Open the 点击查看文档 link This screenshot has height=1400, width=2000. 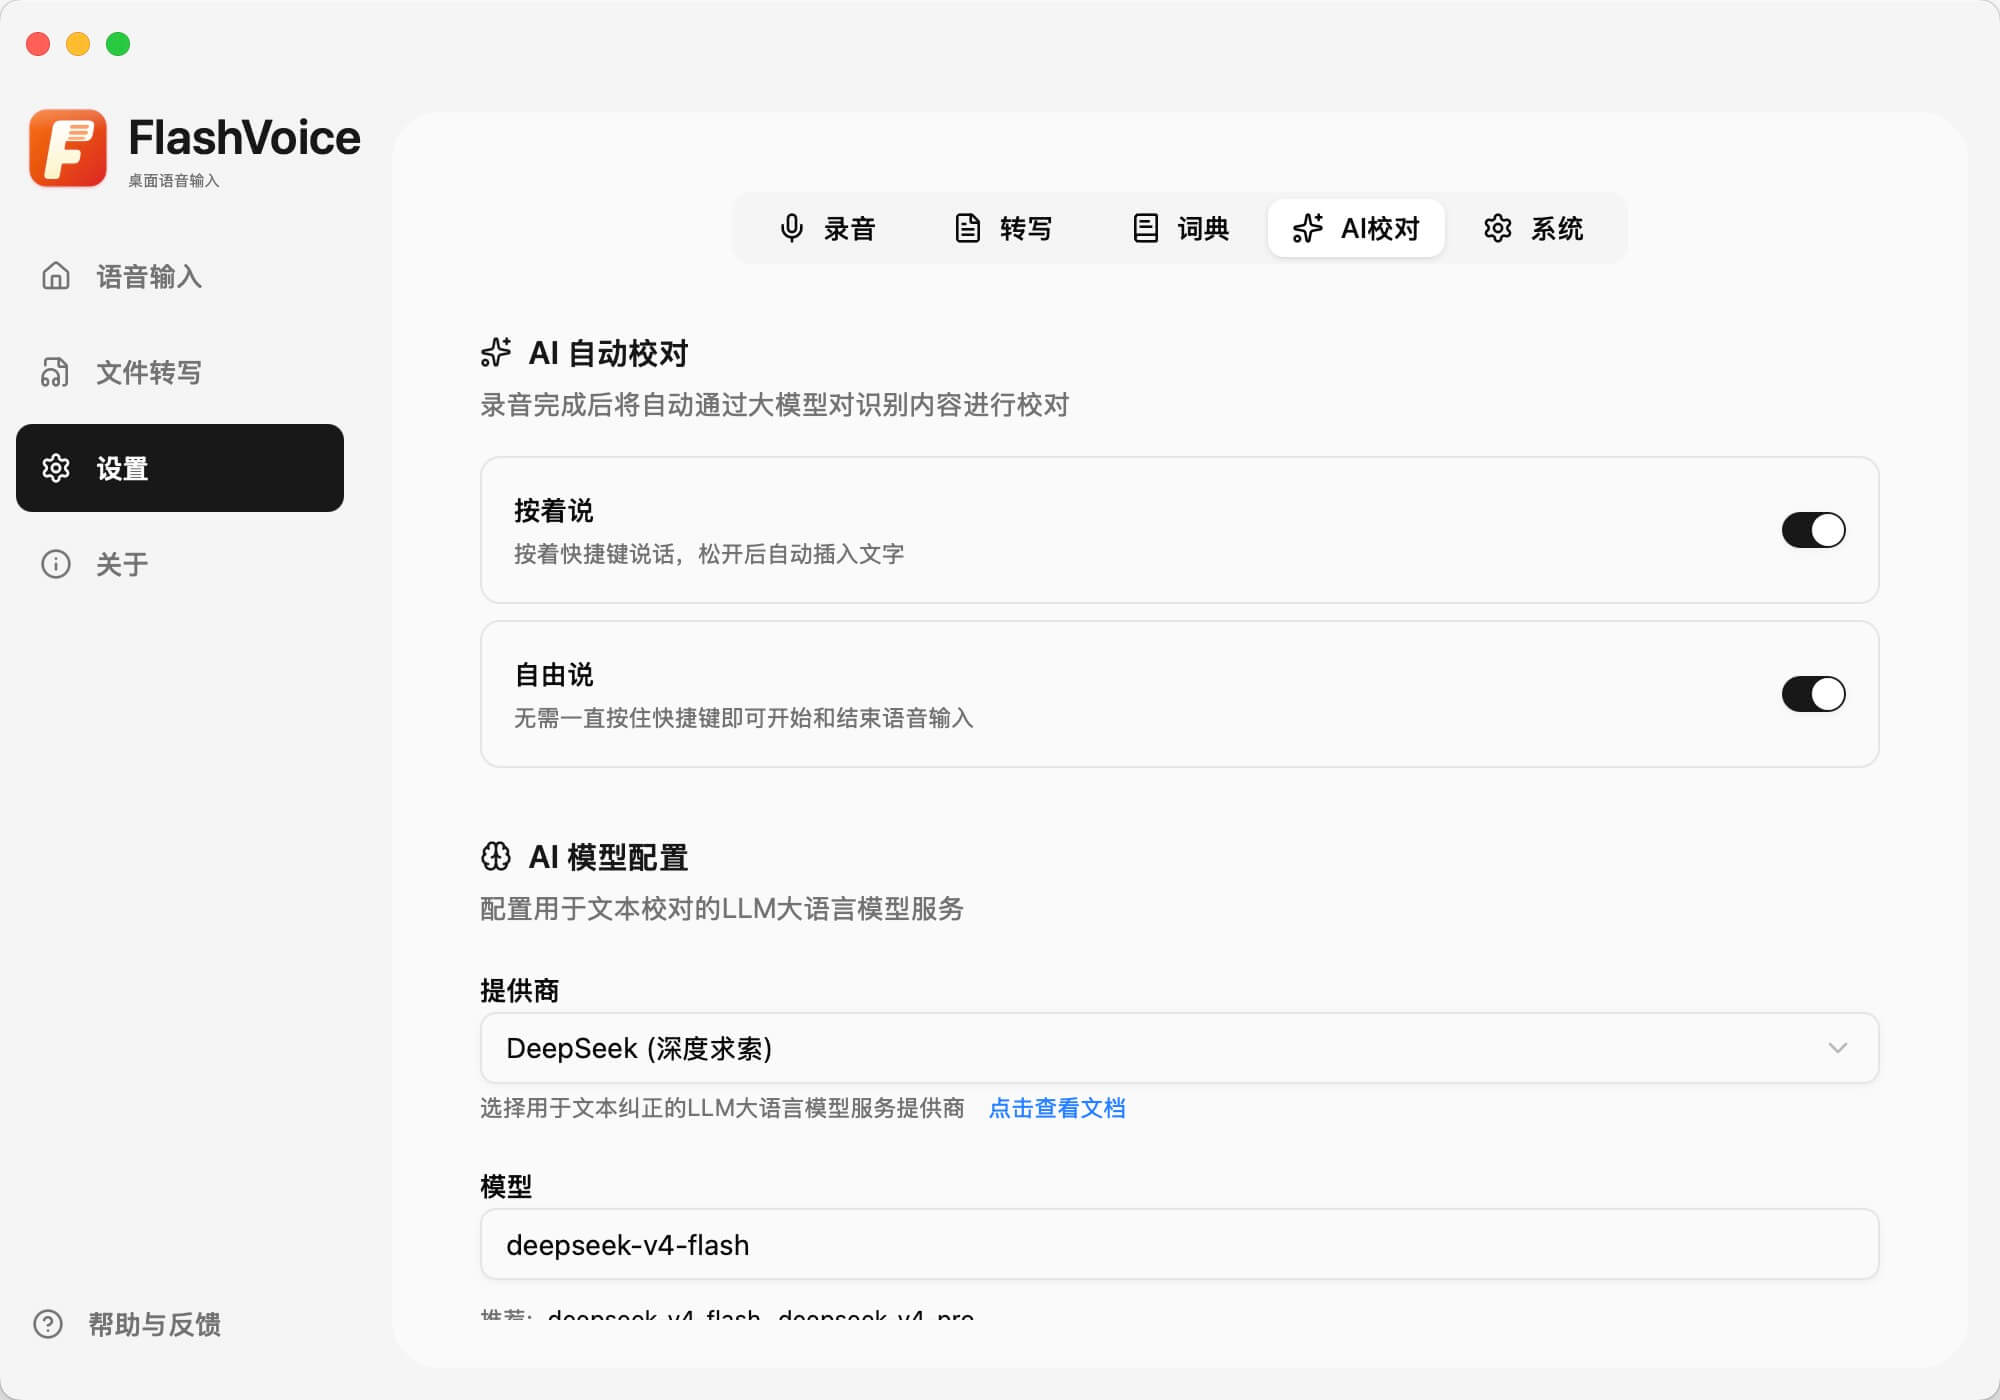pos(1057,1108)
